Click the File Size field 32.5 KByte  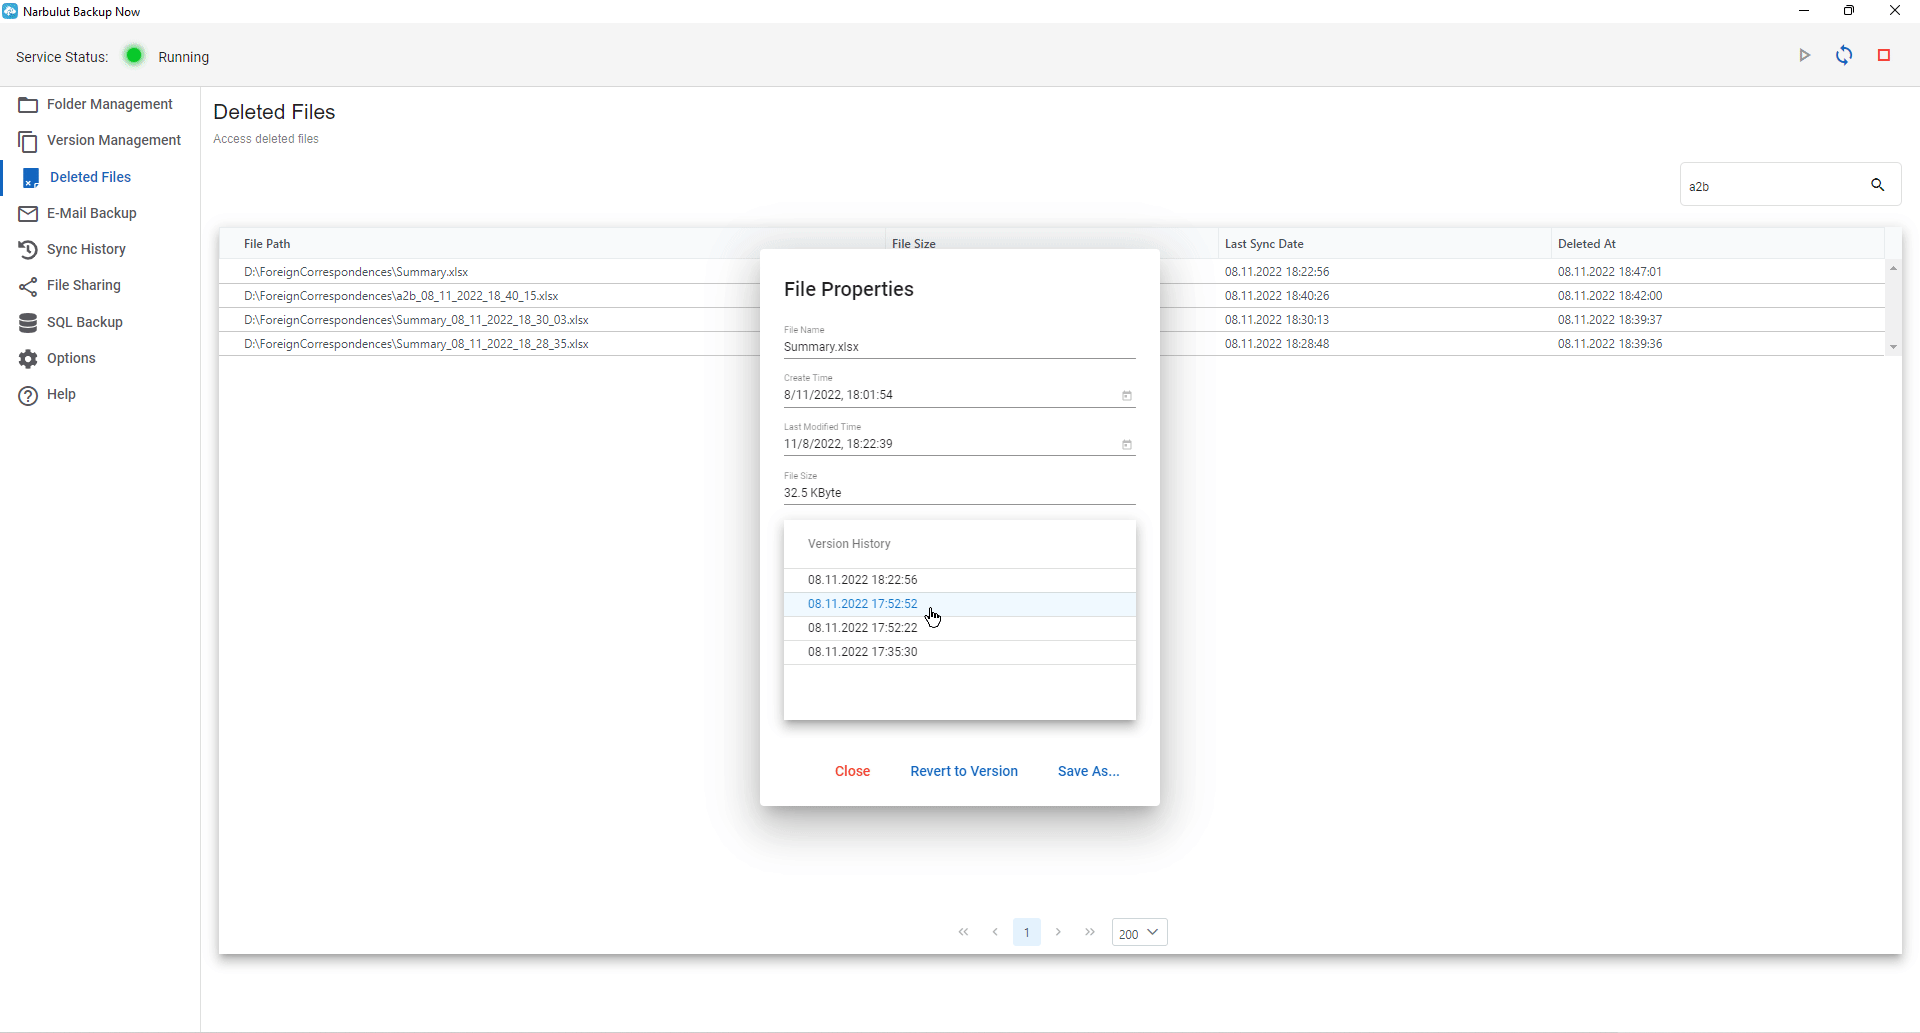point(960,493)
